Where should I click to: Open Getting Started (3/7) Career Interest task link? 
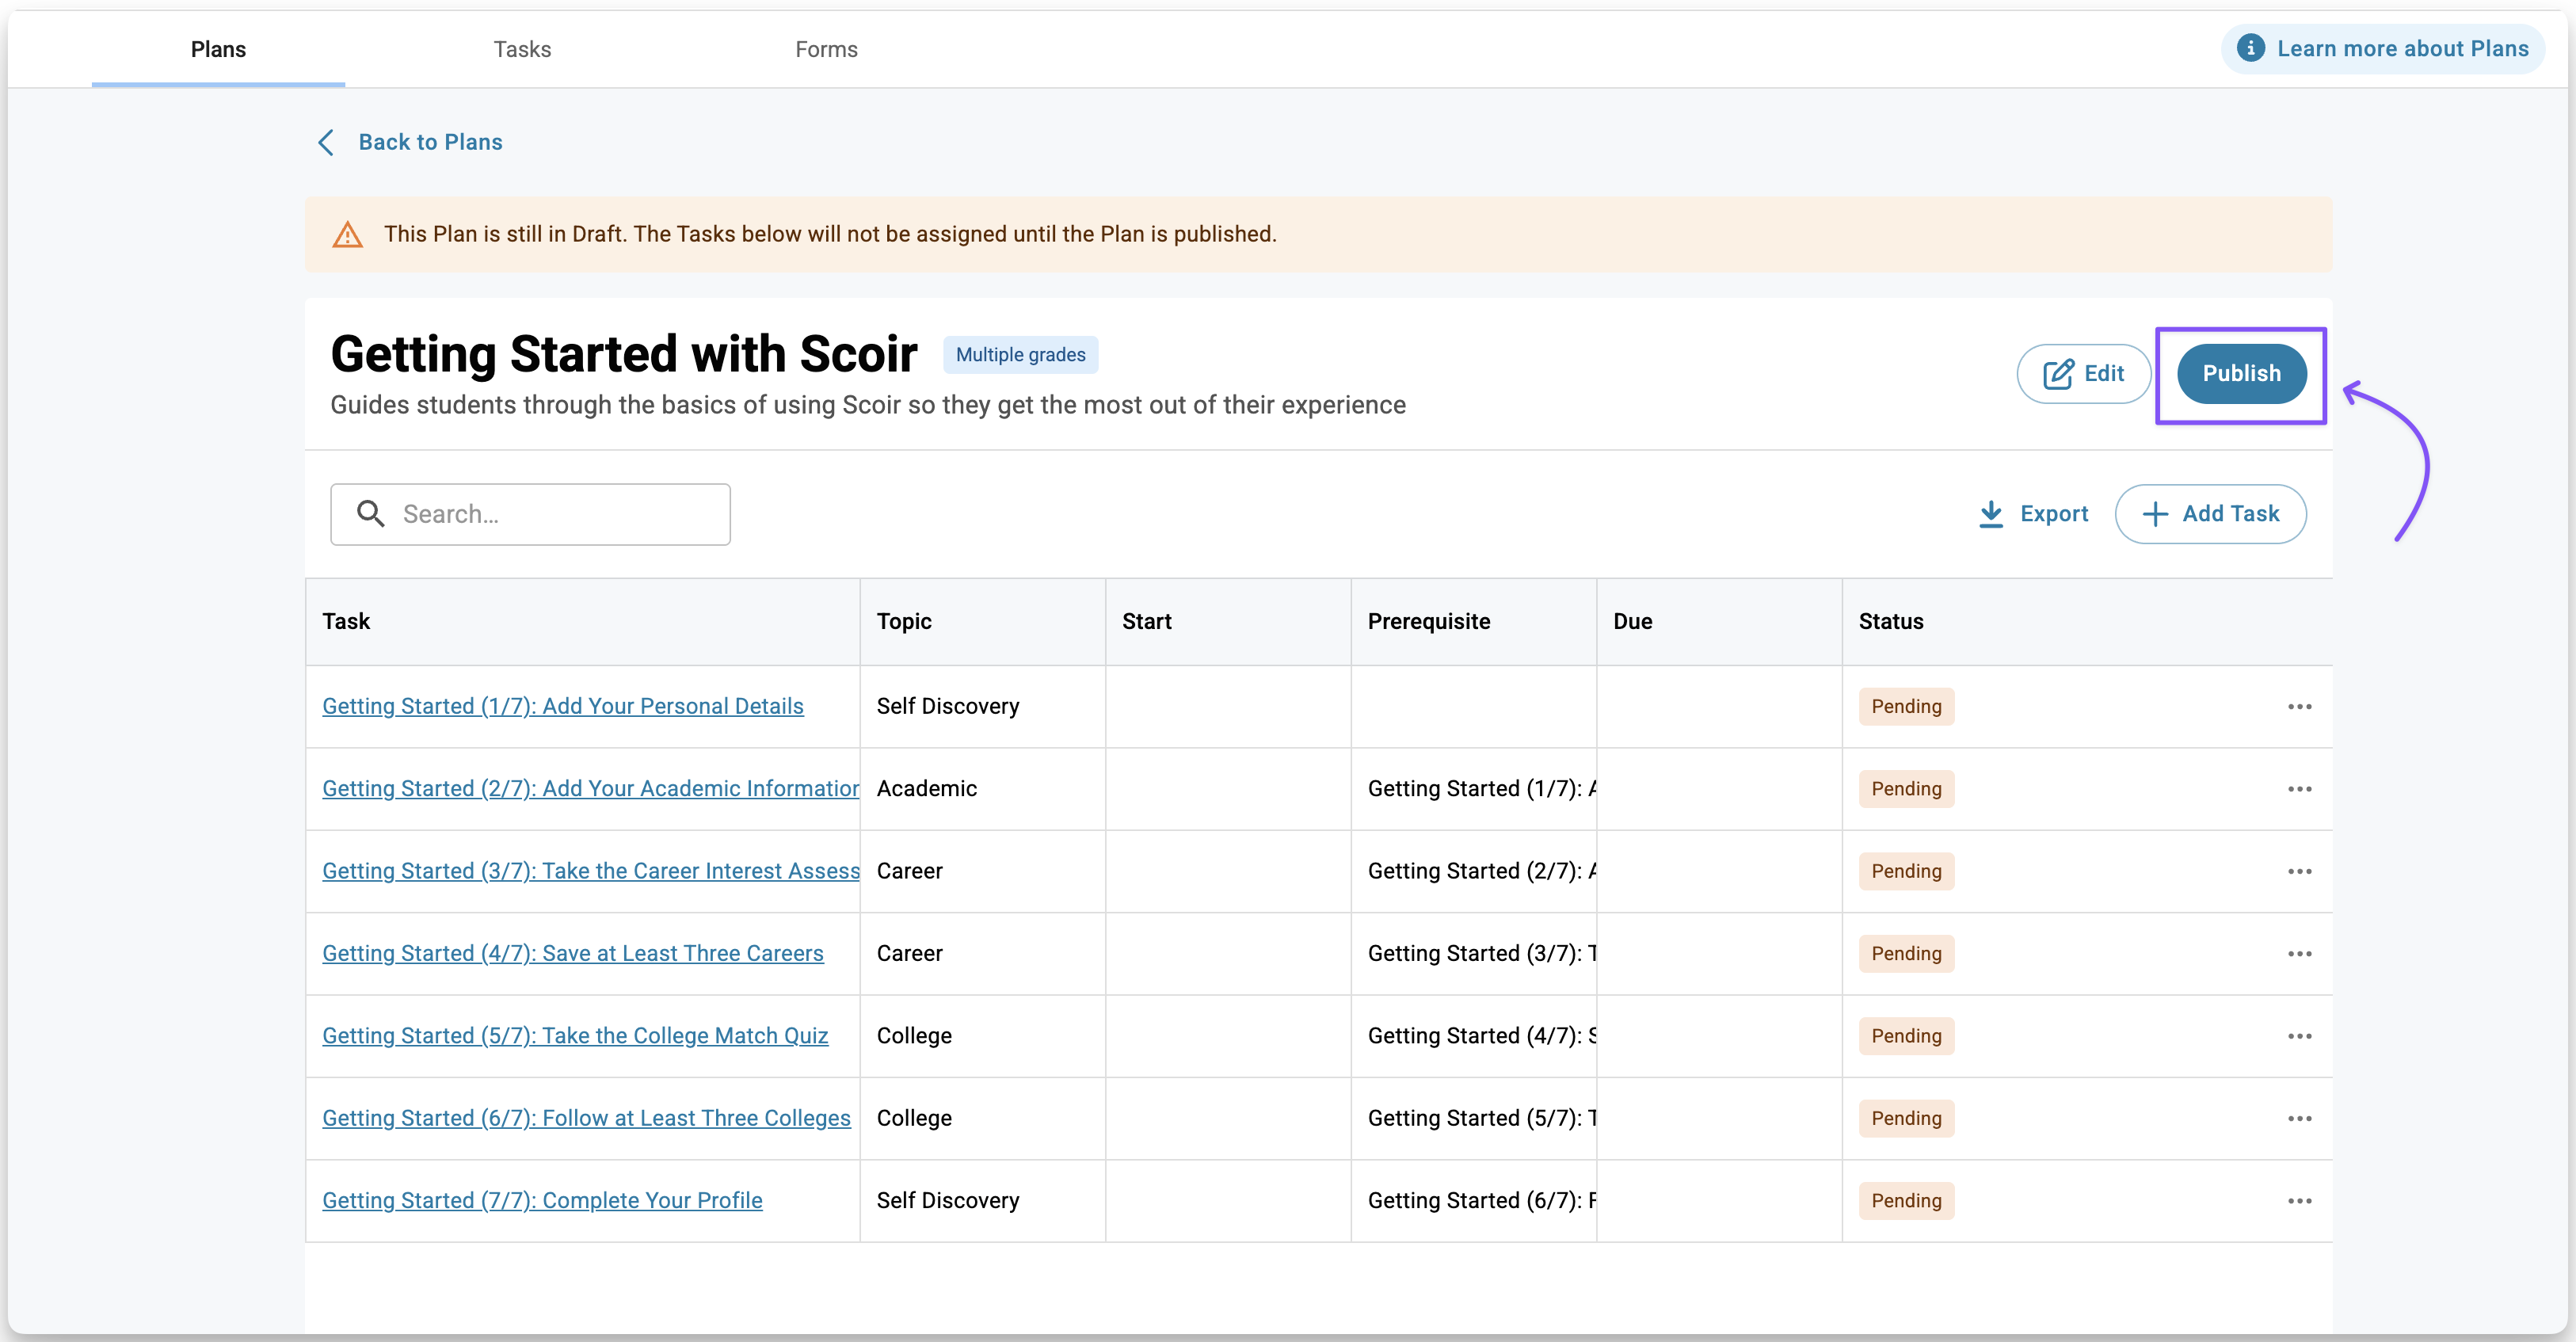coord(590,871)
